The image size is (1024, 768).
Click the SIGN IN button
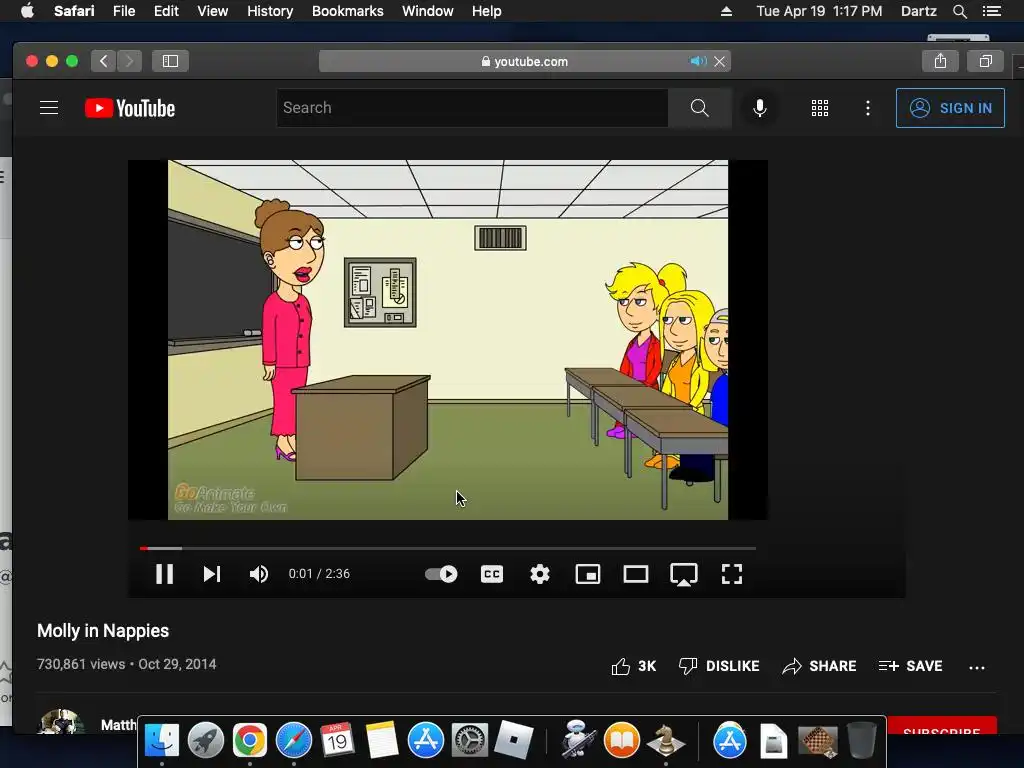coord(950,108)
